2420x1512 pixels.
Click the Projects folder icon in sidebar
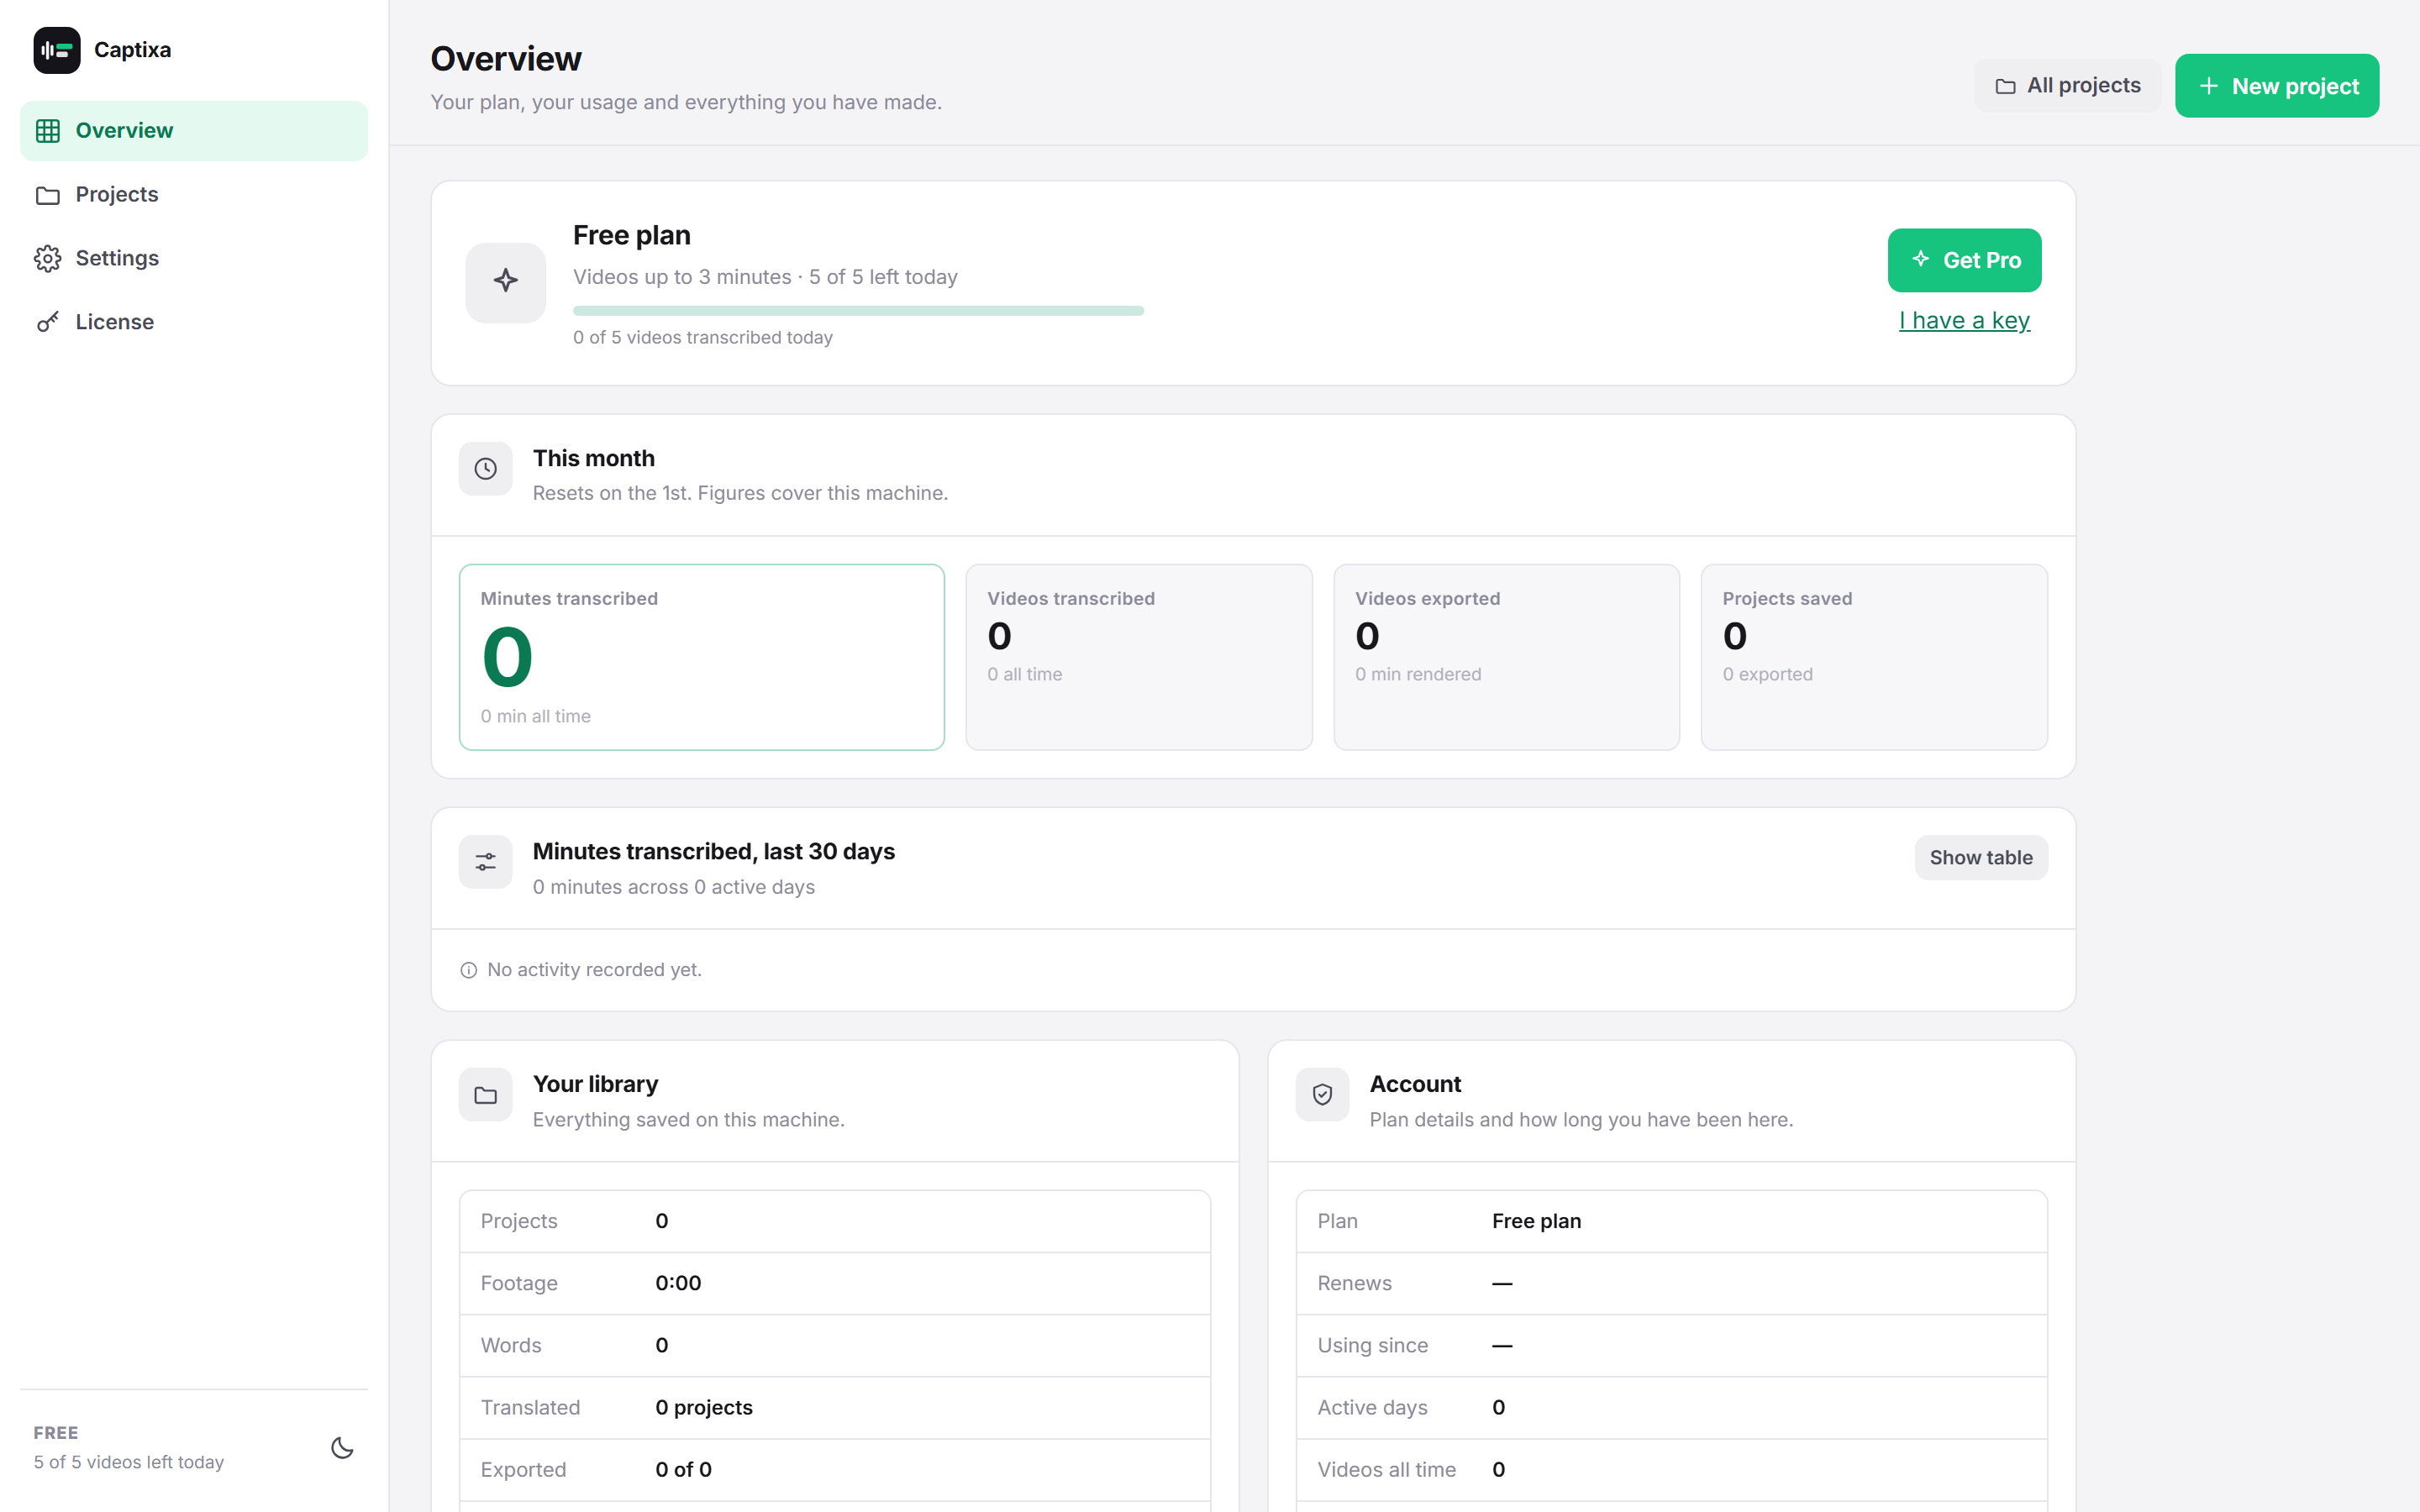click(x=48, y=195)
